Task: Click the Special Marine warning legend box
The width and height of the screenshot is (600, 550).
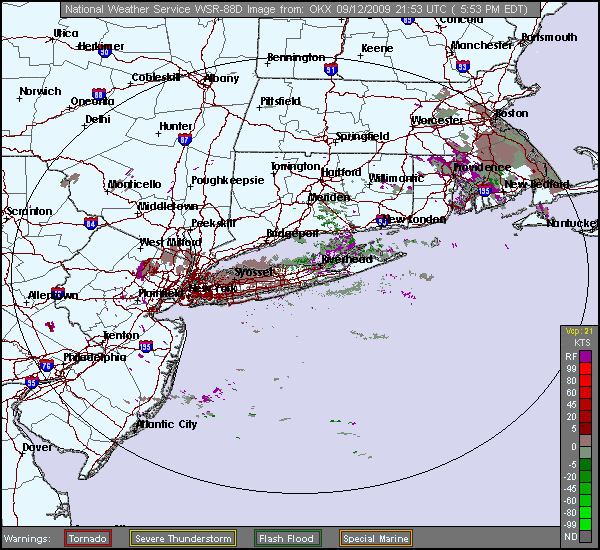Action: 376,538
